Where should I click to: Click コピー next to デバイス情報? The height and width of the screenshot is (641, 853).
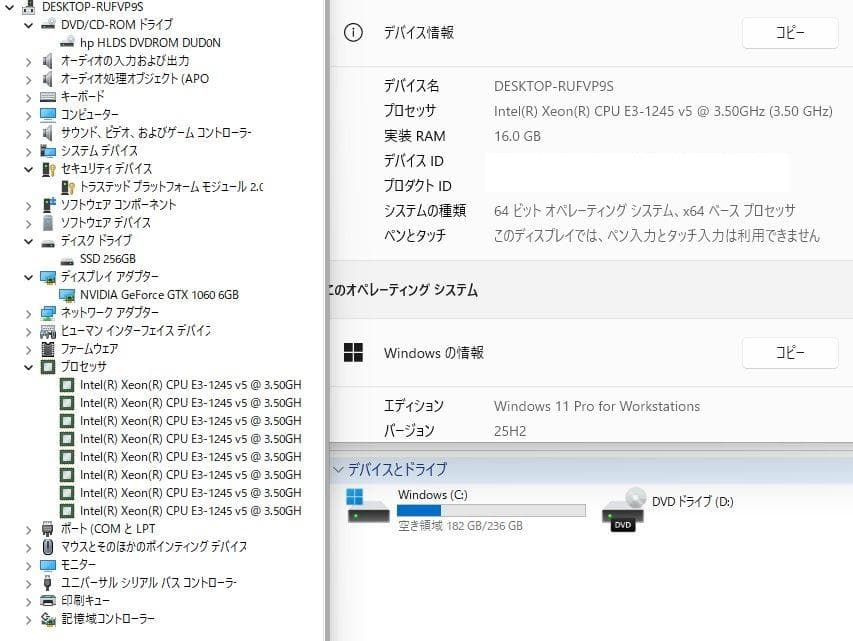tap(789, 32)
